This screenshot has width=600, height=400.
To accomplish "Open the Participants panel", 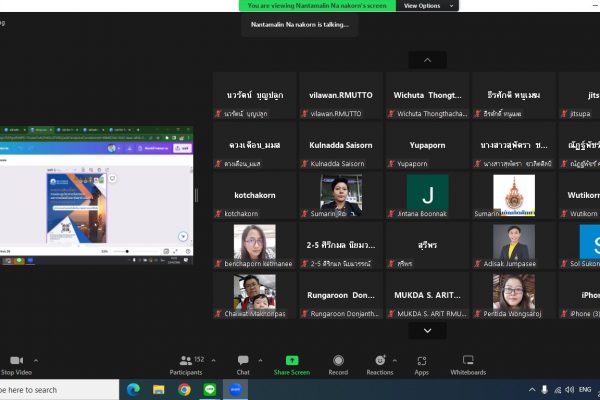I will [186, 365].
